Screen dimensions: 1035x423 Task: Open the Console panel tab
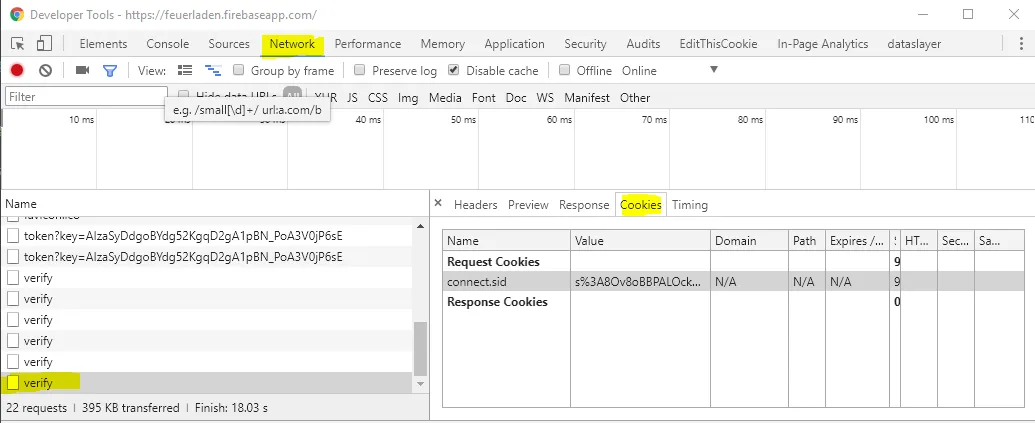click(167, 44)
